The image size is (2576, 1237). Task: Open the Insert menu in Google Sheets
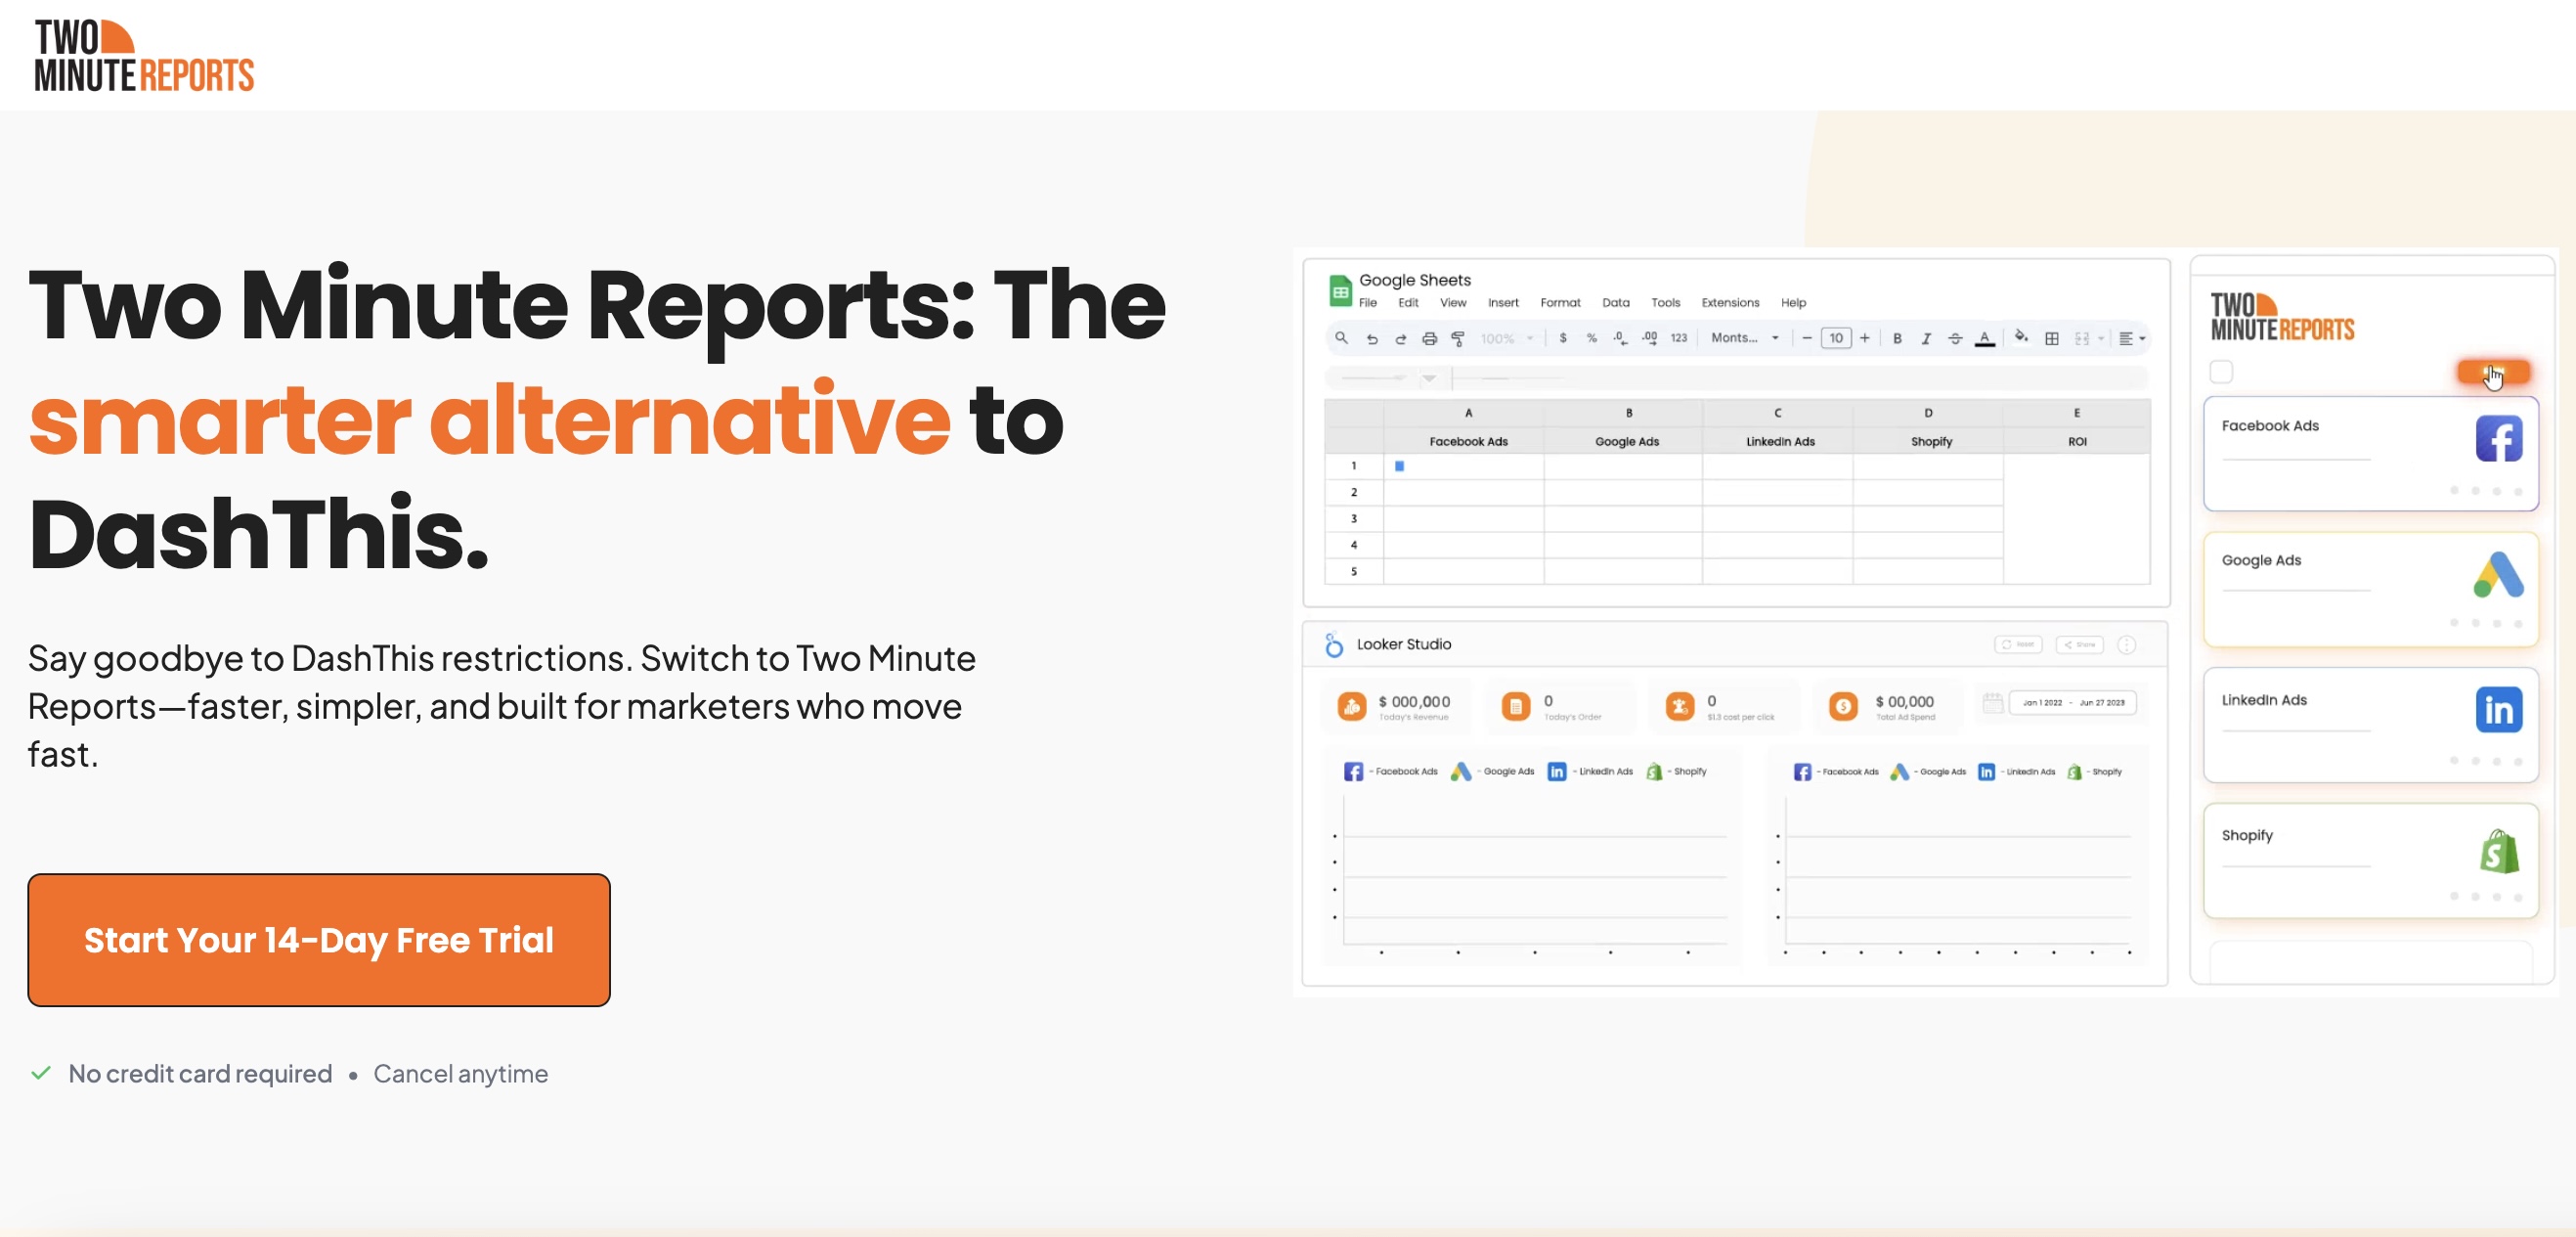(1503, 303)
